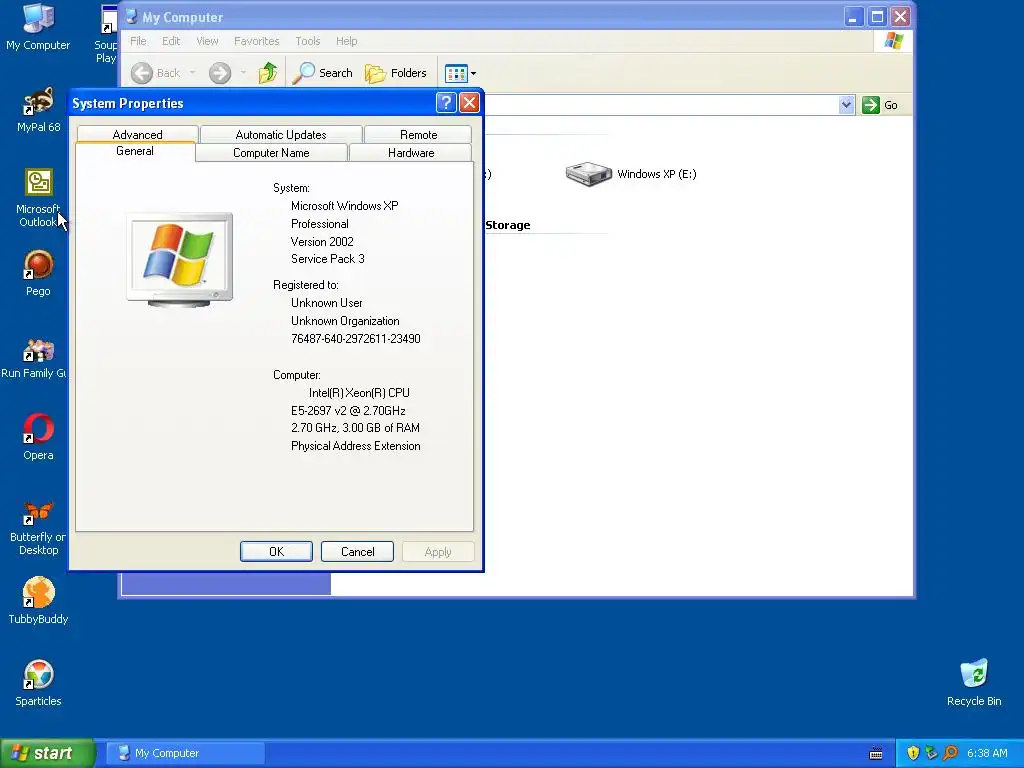The image size is (1024, 768).
Task: Launch the Opera browser shortcut
Action: (38, 438)
